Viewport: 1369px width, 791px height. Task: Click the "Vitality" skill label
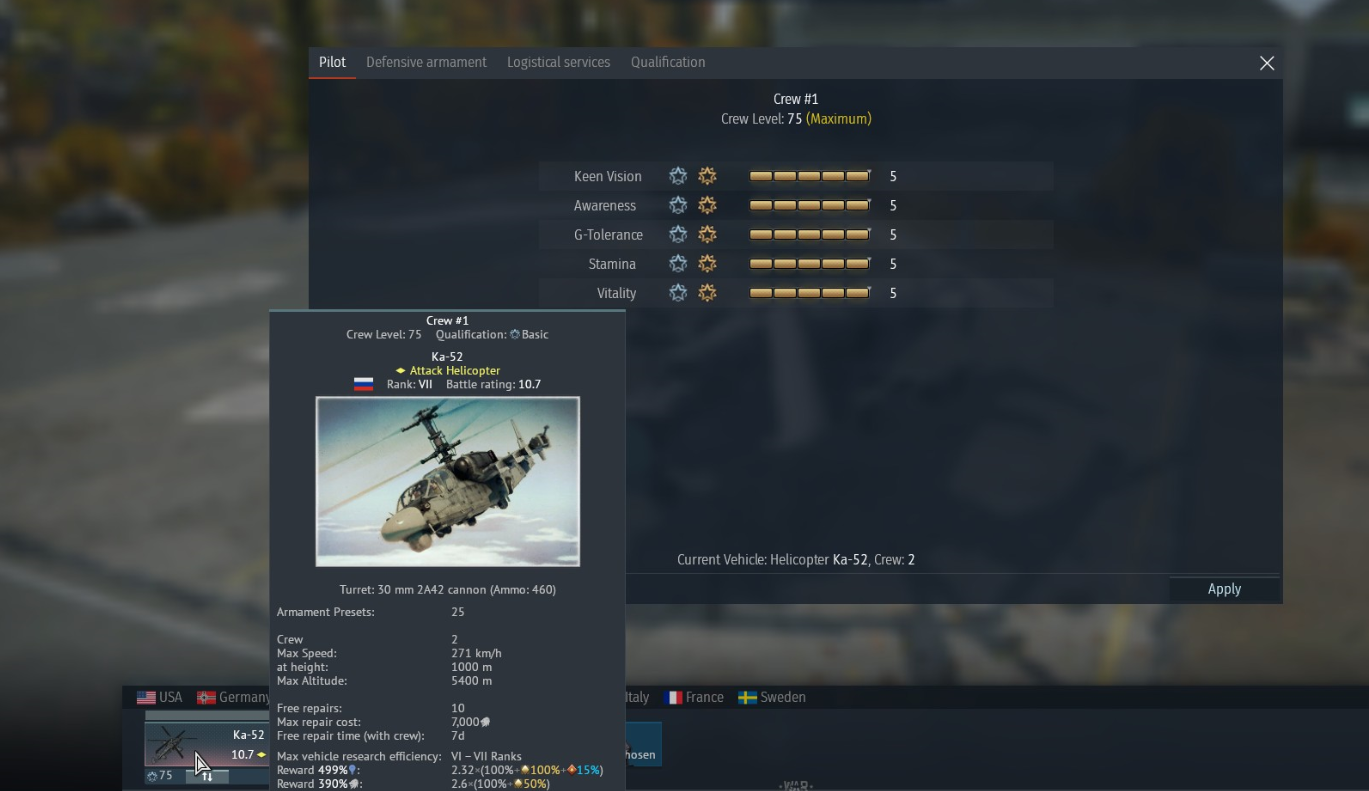click(617, 293)
